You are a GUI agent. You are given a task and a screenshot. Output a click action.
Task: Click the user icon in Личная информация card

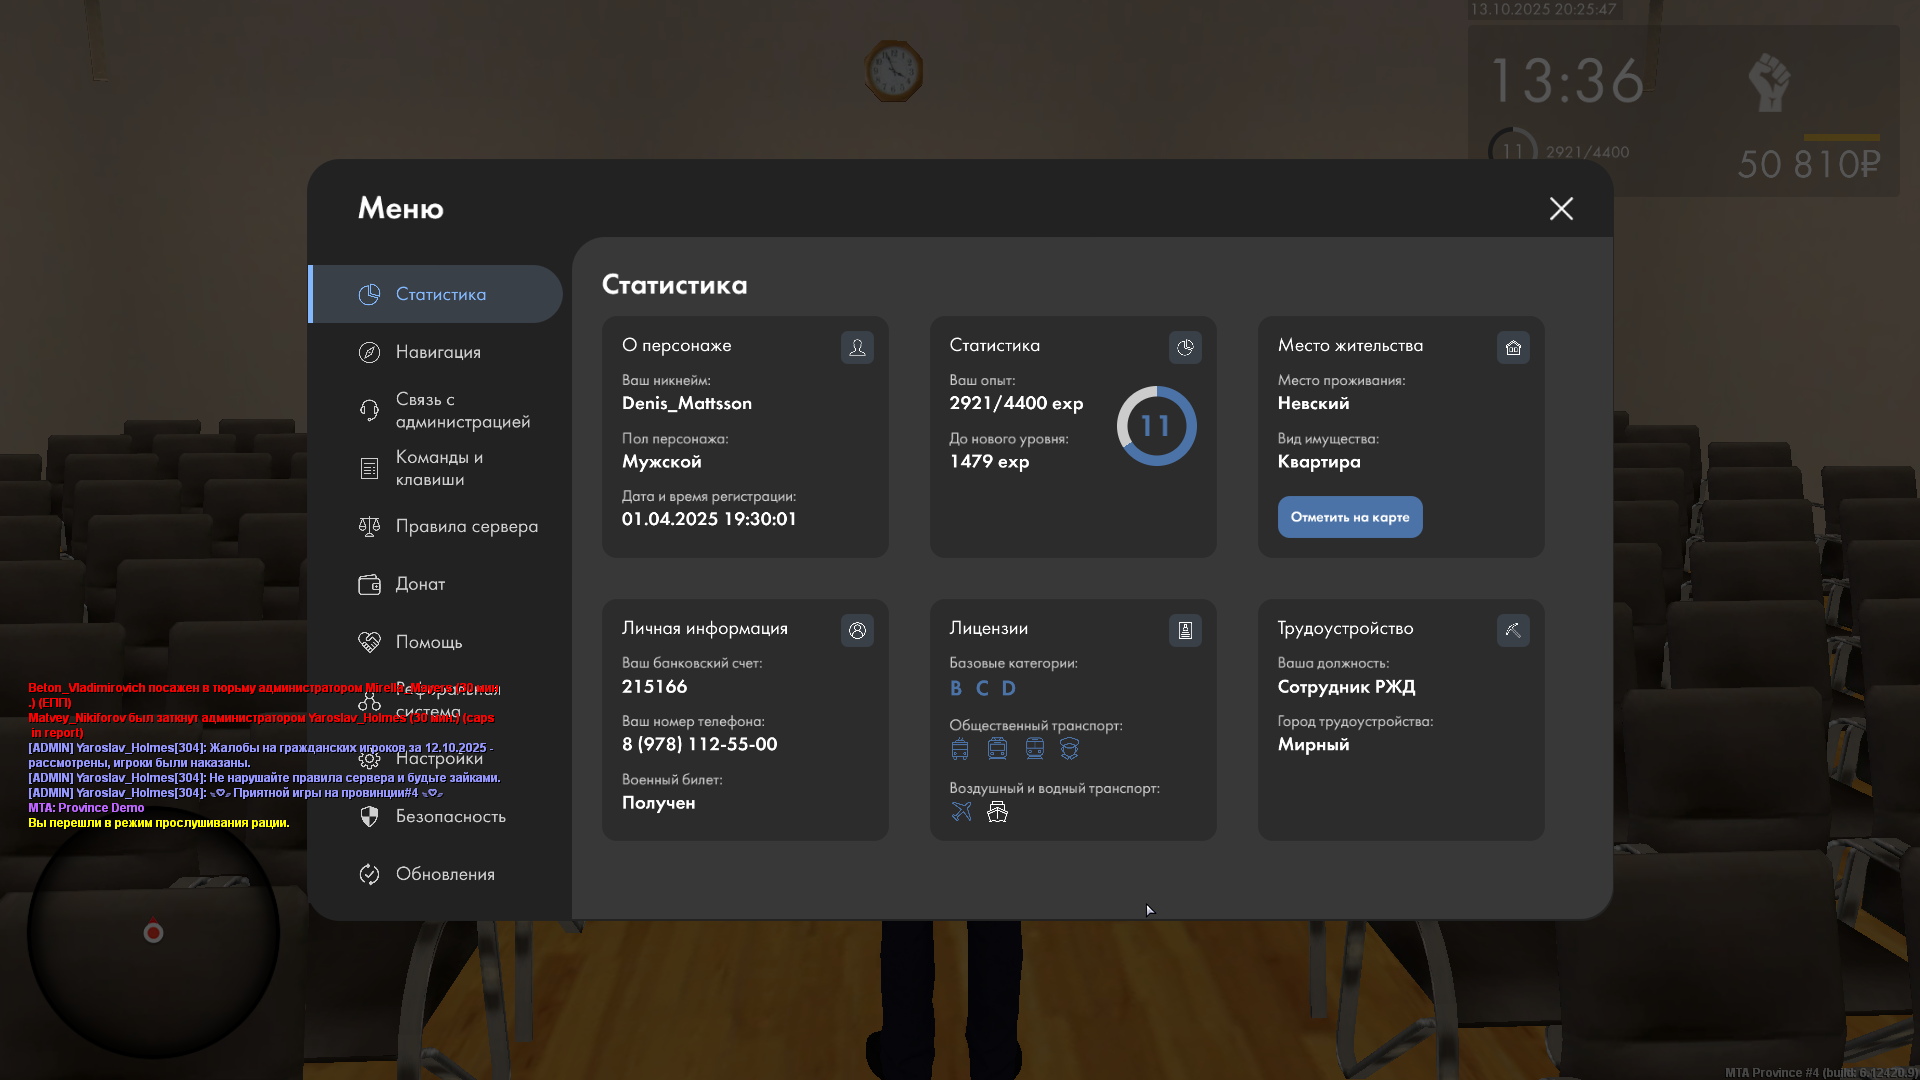click(x=857, y=631)
